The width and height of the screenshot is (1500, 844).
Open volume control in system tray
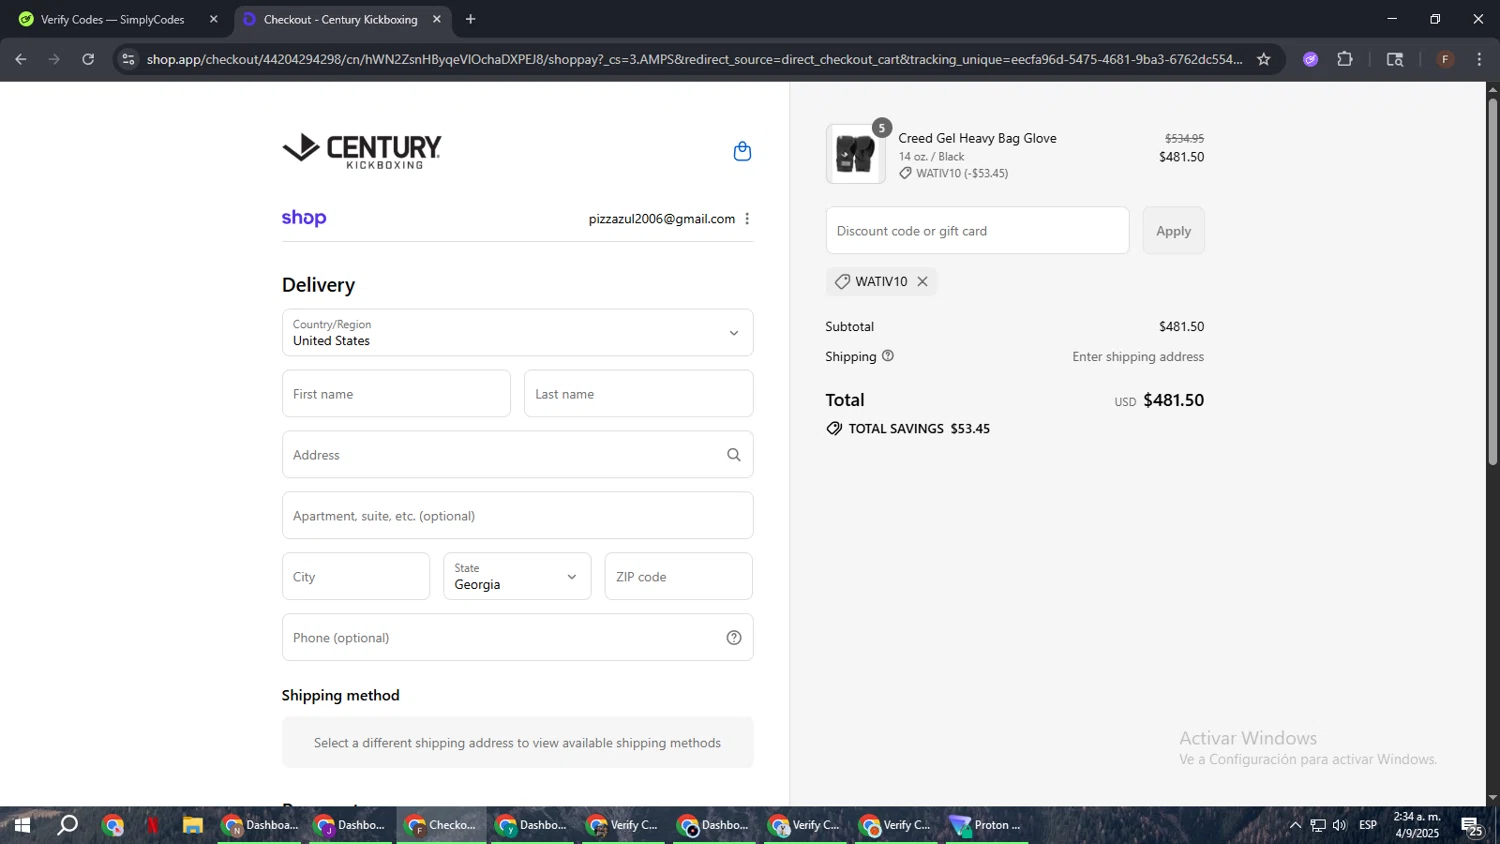[1340, 825]
